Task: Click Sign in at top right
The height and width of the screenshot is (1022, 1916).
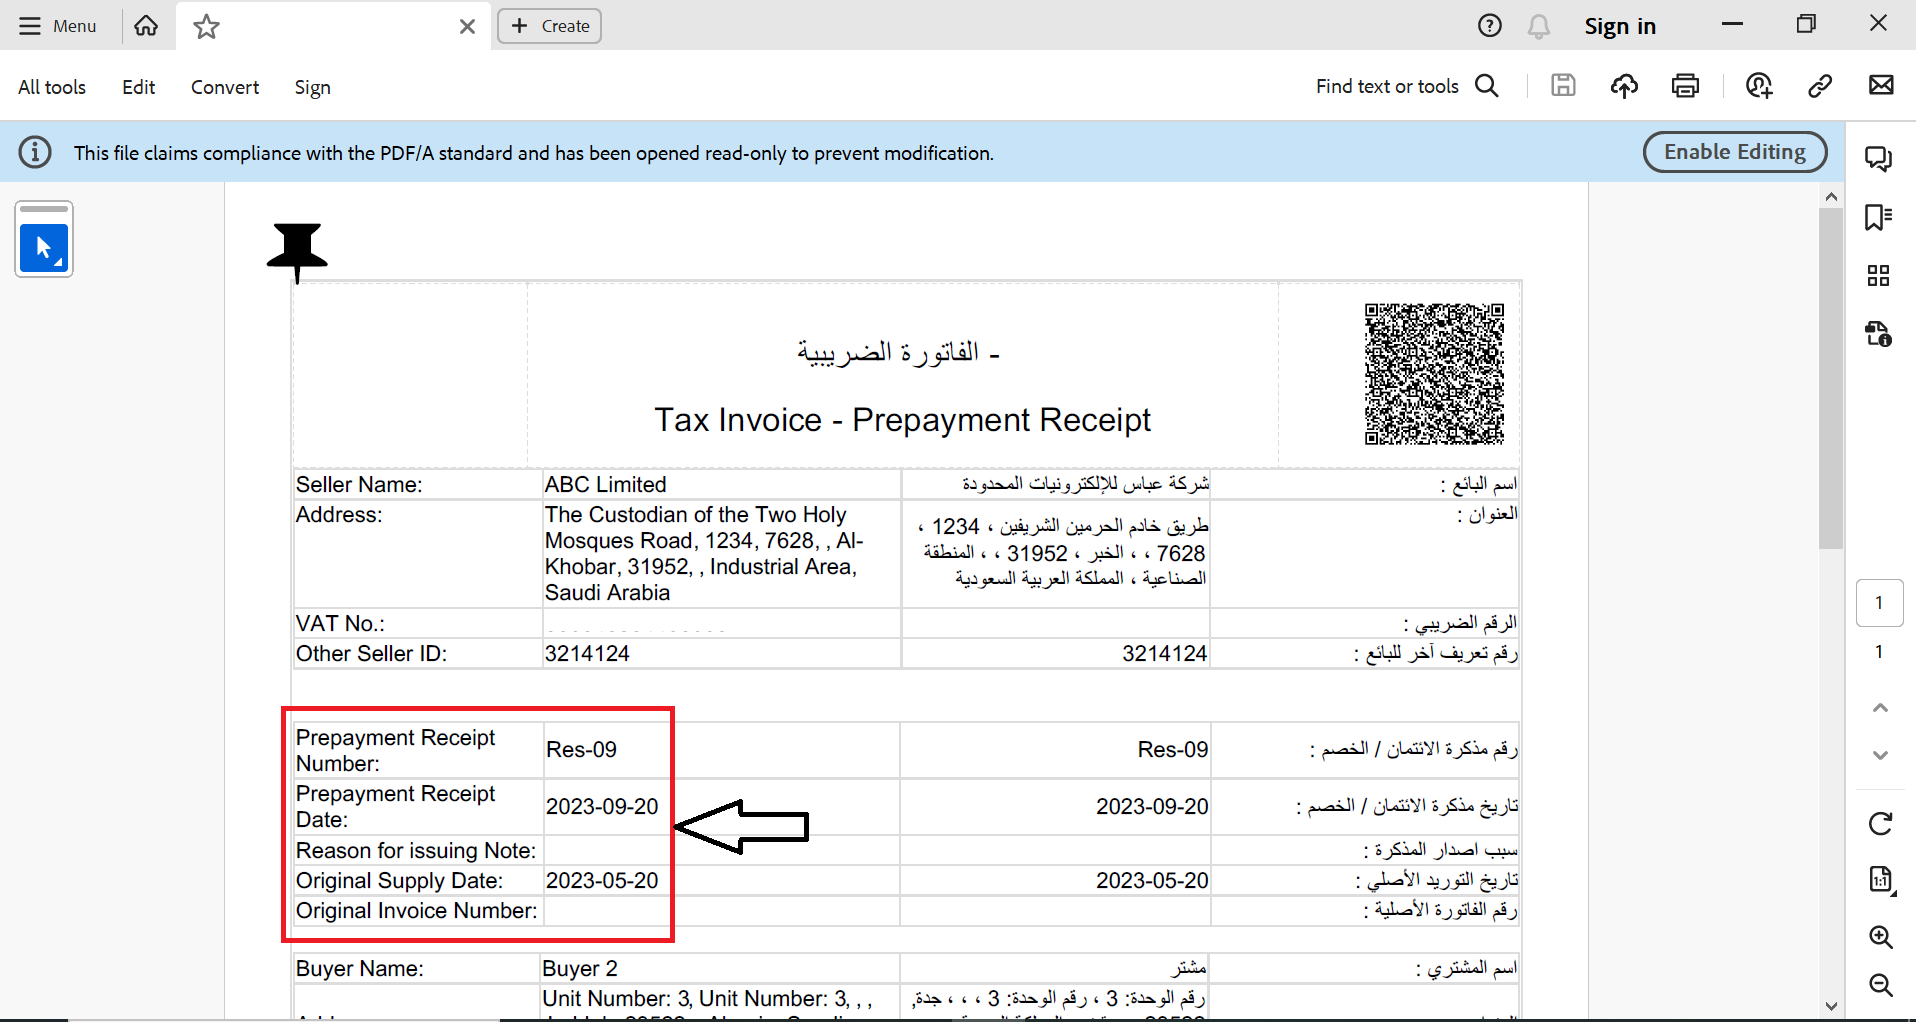Action: tap(1620, 26)
